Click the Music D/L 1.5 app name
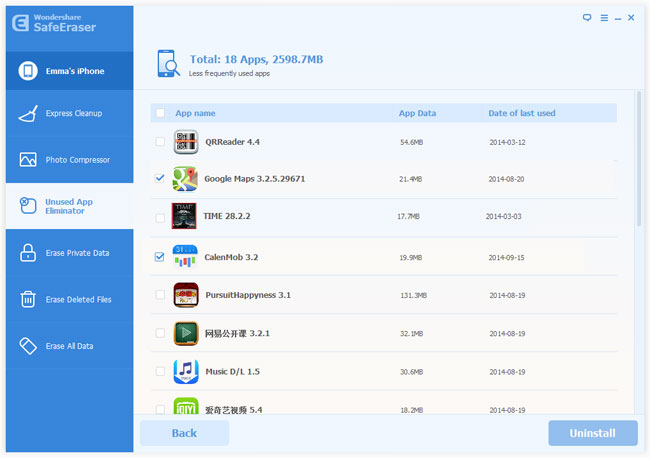 [x=233, y=371]
